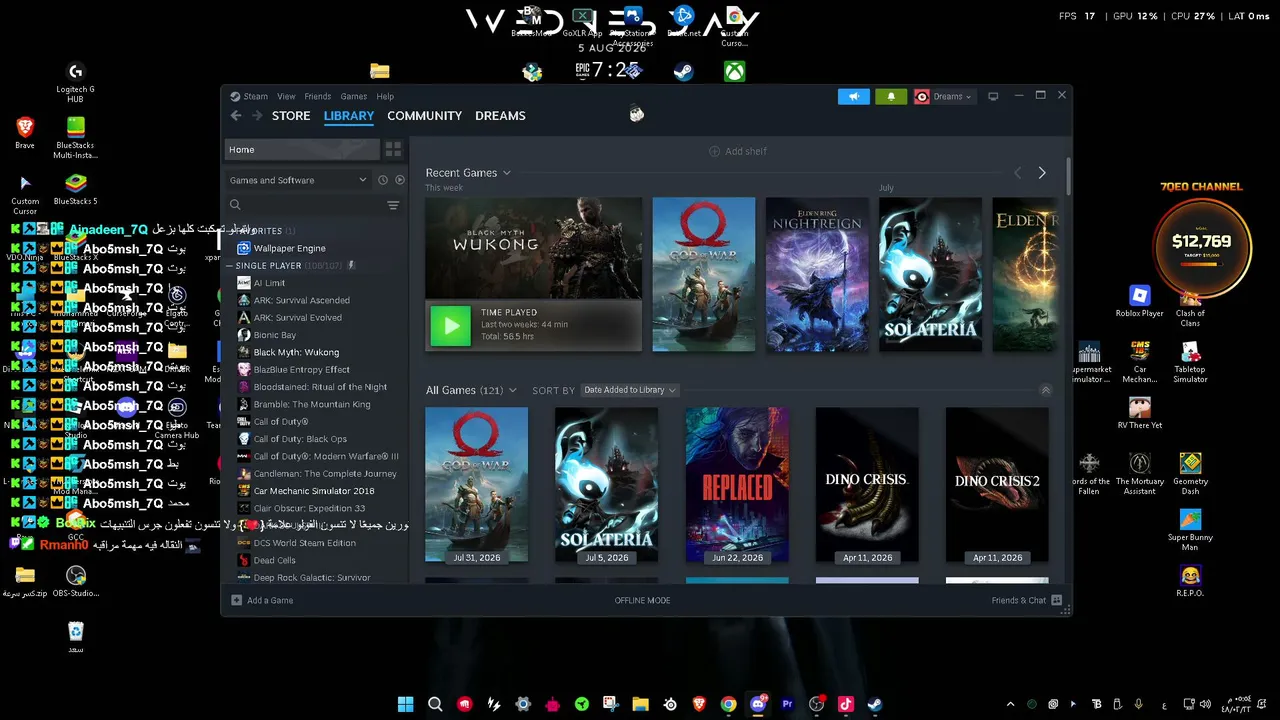Expand the Games and Software filter dropdown
1280x720 pixels.
tap(298, 180)
